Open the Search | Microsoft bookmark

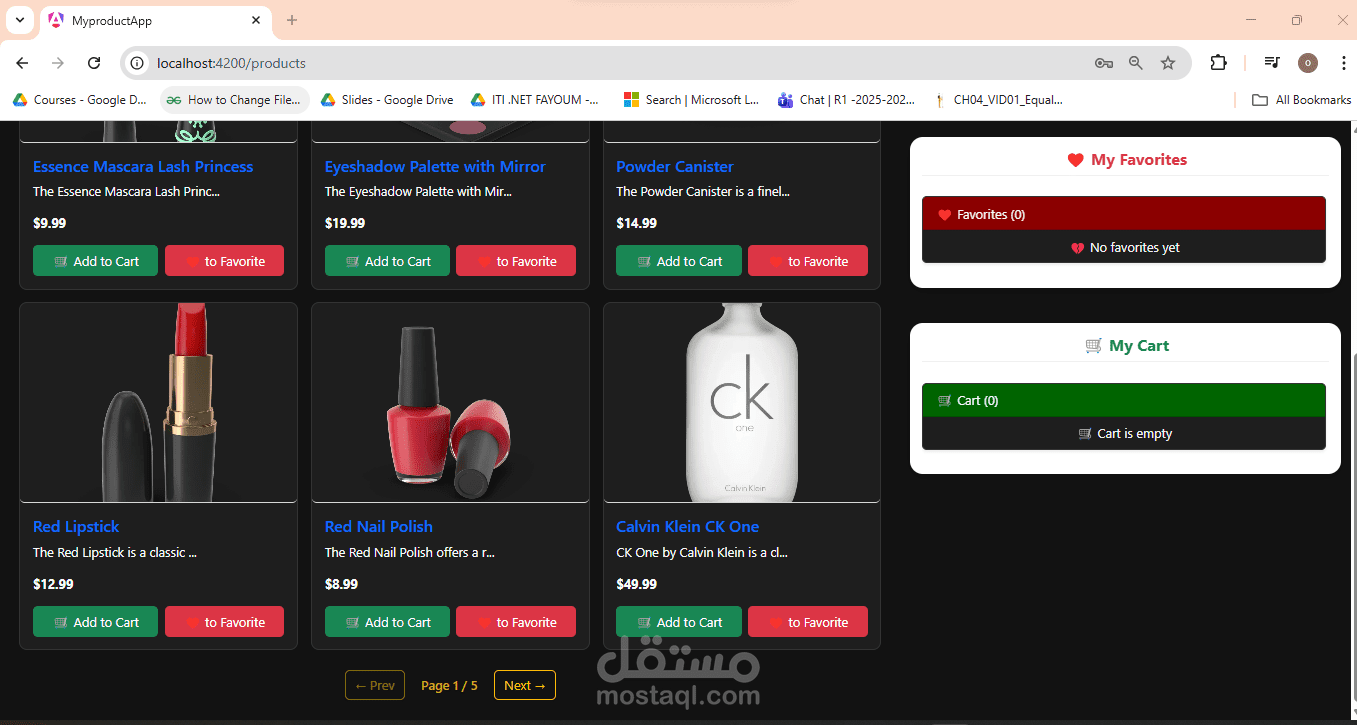point(692,100)
